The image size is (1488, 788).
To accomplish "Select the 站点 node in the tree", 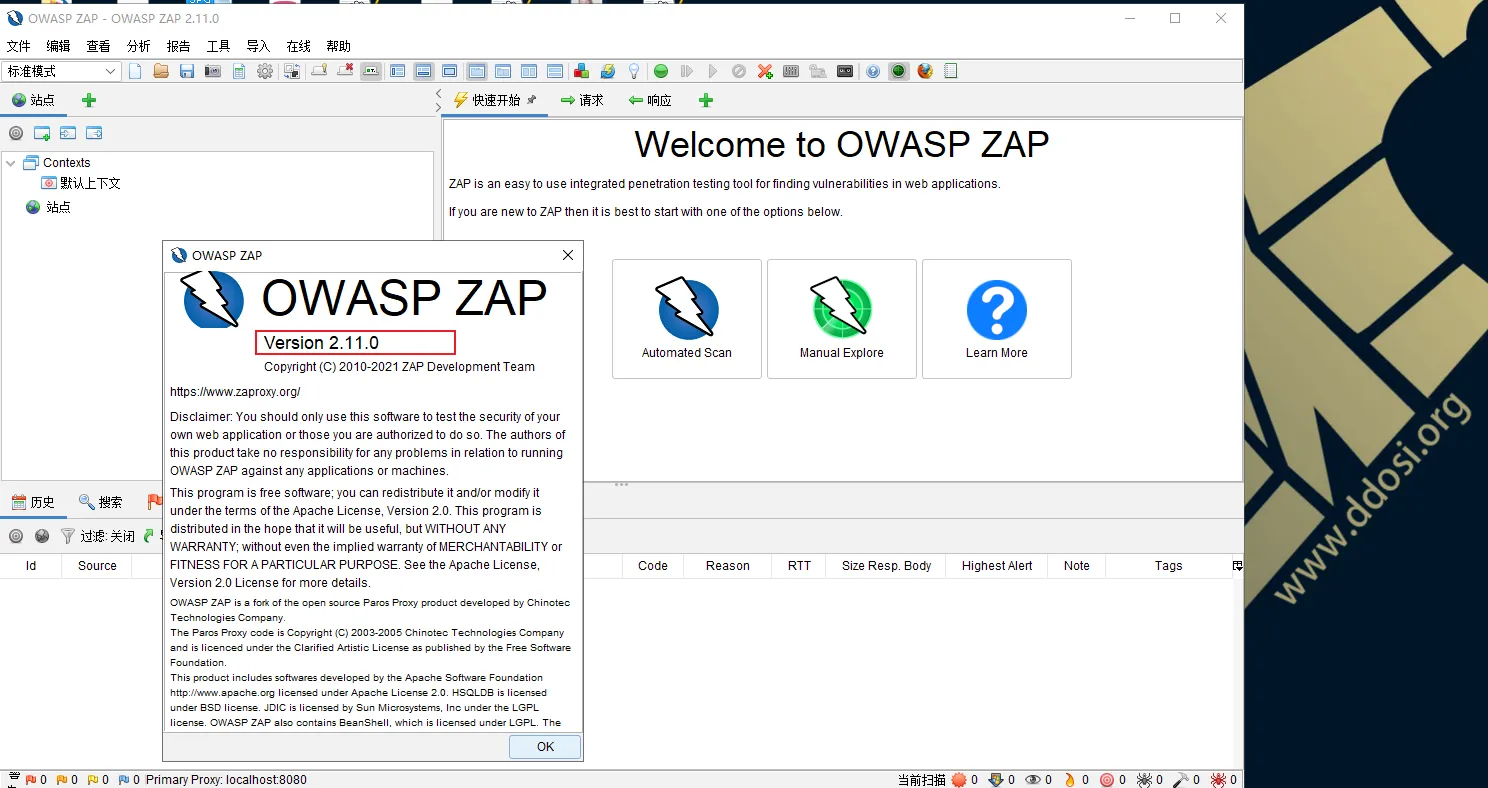I will (58, 207).
